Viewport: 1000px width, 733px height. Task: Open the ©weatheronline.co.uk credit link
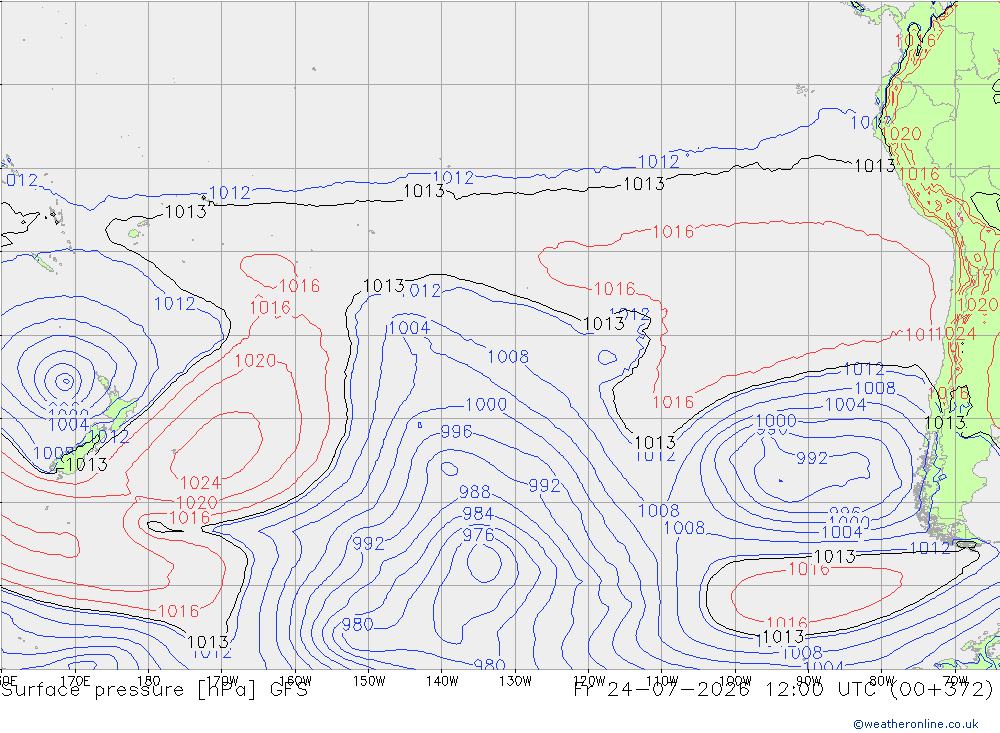(916, 724)
